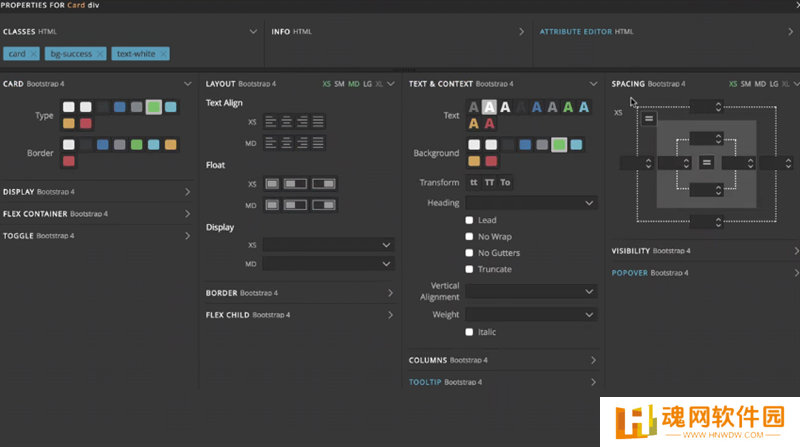Justify text for XS breakpoint
The width and height of the screenshot is (800, 447).
(318, 122)
